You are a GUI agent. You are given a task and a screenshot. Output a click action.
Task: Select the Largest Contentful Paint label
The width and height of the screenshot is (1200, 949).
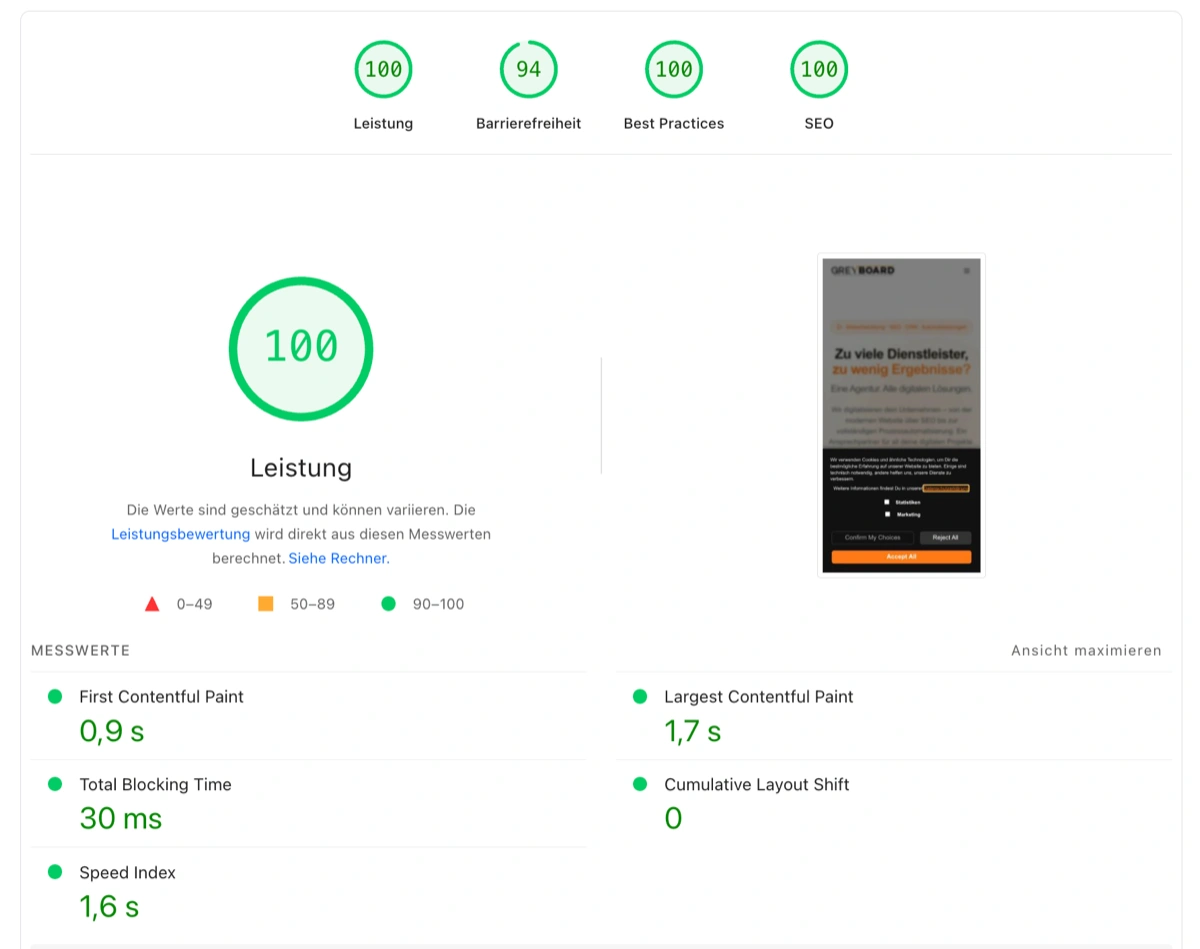(759, 697)
